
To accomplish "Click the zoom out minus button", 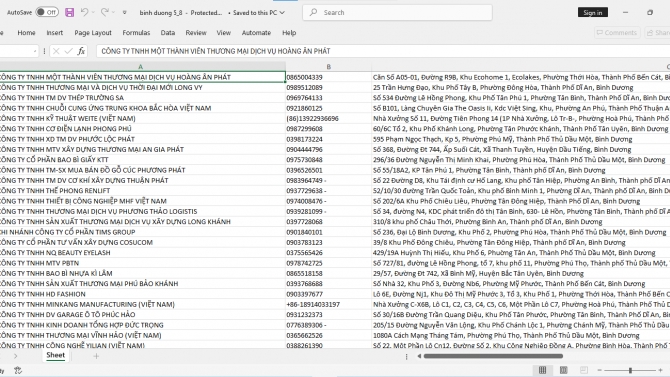I will point(599,370).
